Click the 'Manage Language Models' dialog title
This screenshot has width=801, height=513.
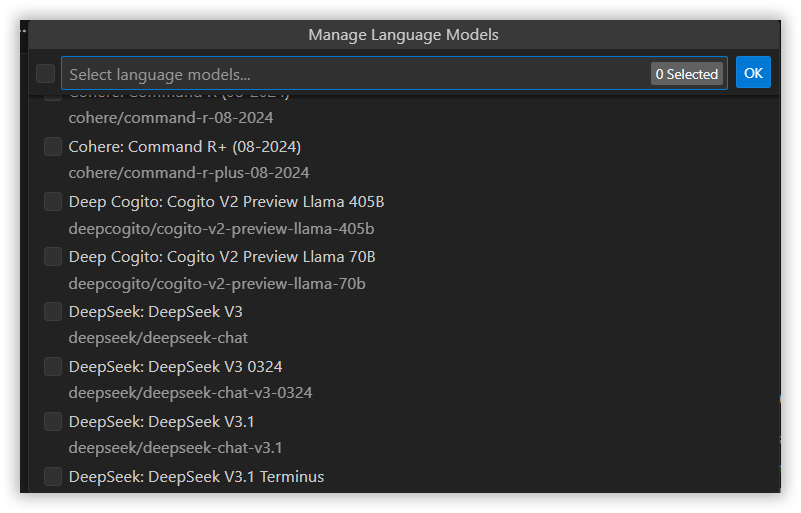[404, 35]
